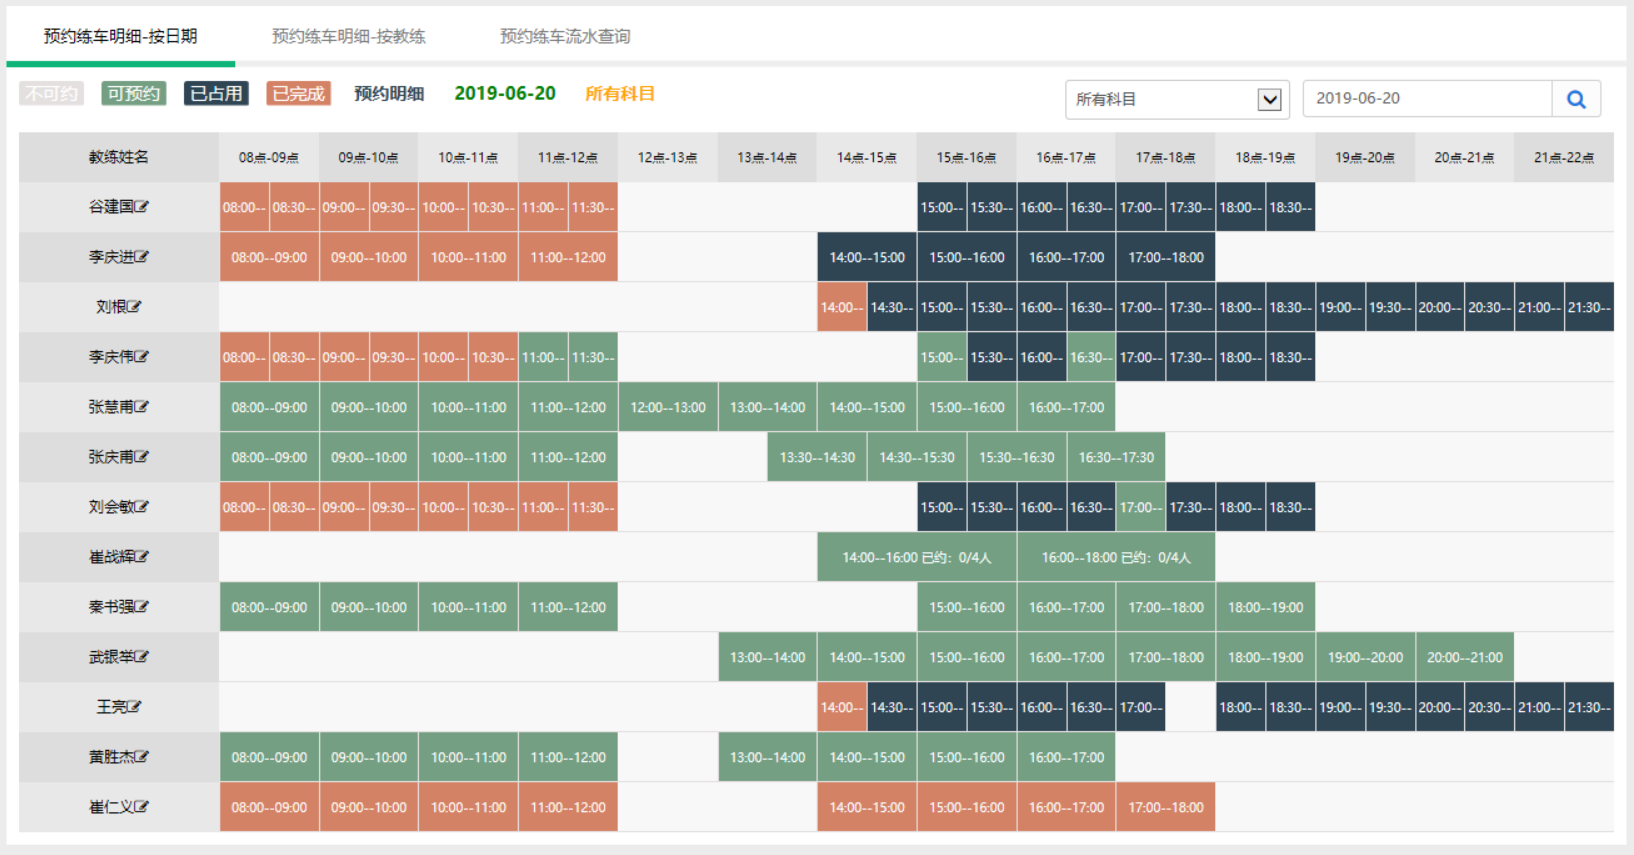Click the green 可预约 legend label
The image size is (1634, 855).
pyautogui.click(x=134, y=93)
